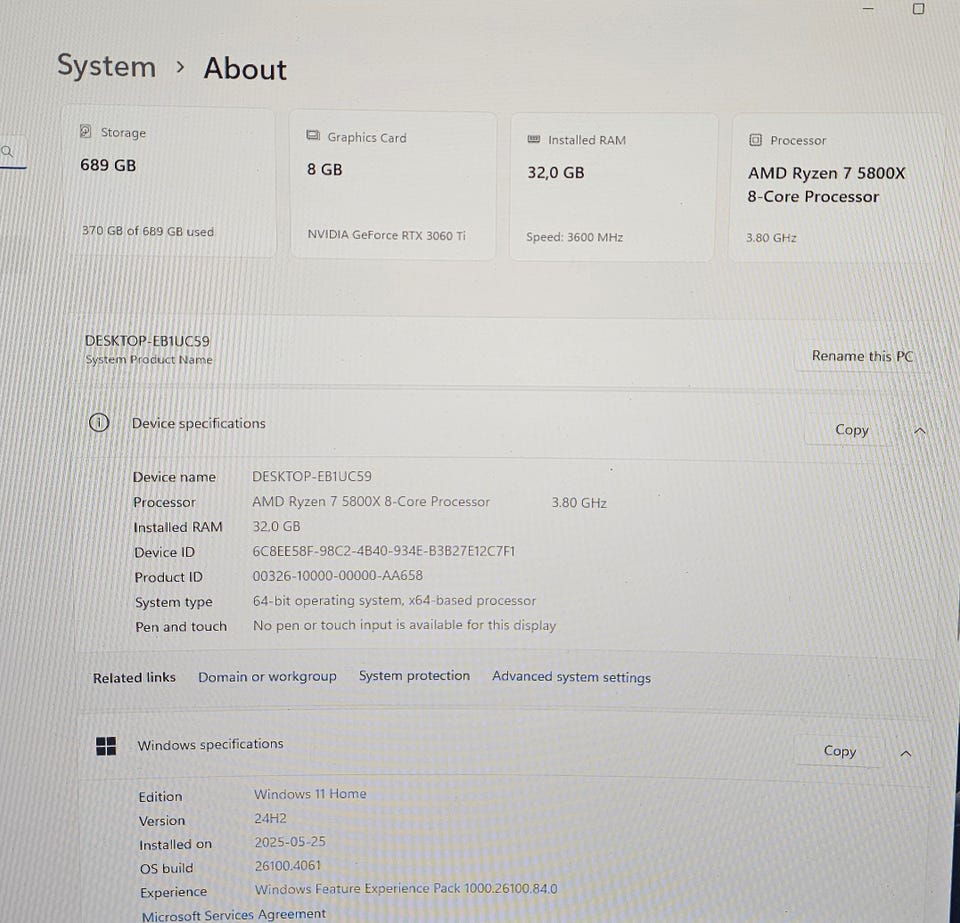Maximize the Settings window

click(x=918, y=9)
